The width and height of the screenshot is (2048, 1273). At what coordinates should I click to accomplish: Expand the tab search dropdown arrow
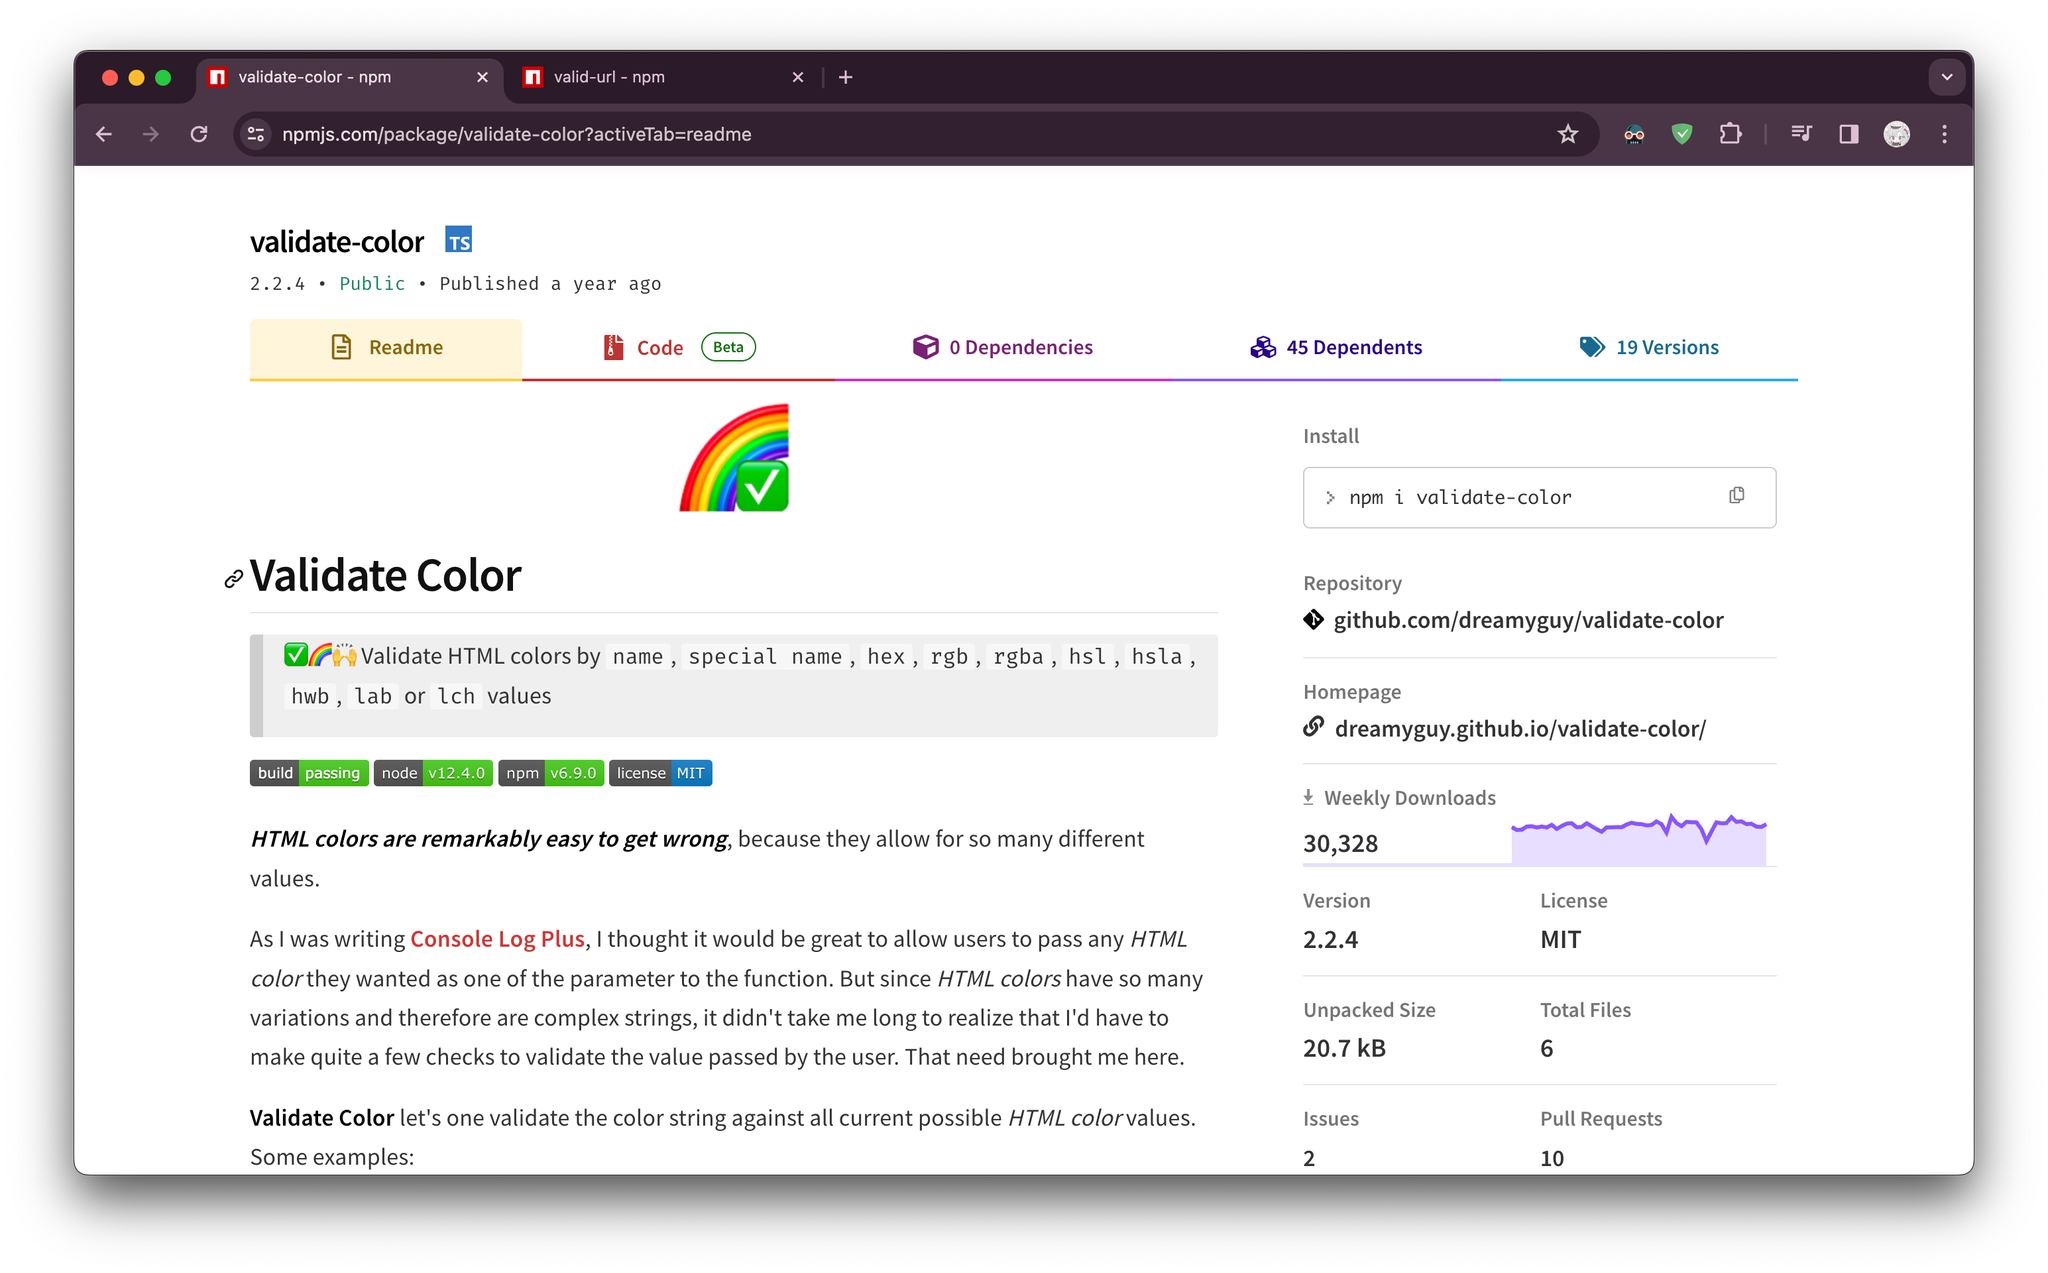(x=1946, y=77)
